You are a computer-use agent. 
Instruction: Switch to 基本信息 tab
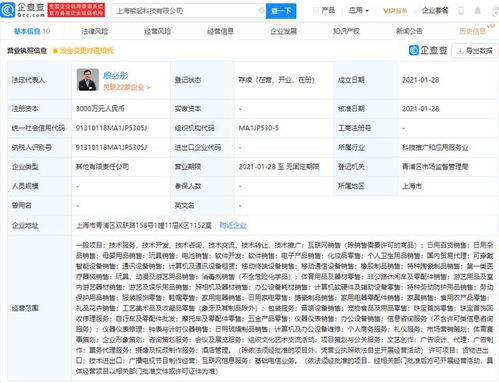(x=32, y=31)
